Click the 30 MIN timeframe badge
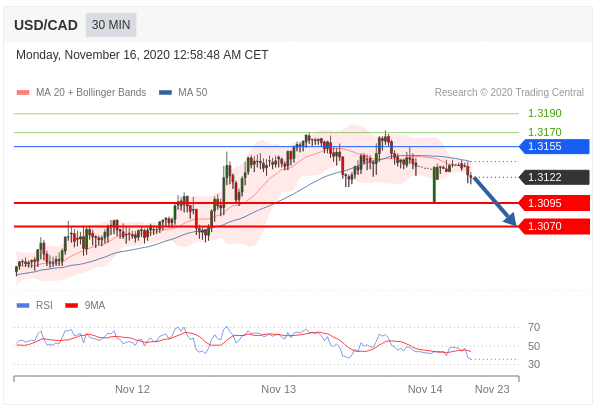The width and height of the screenshot is (596, 411). click(x=111, y=25)
